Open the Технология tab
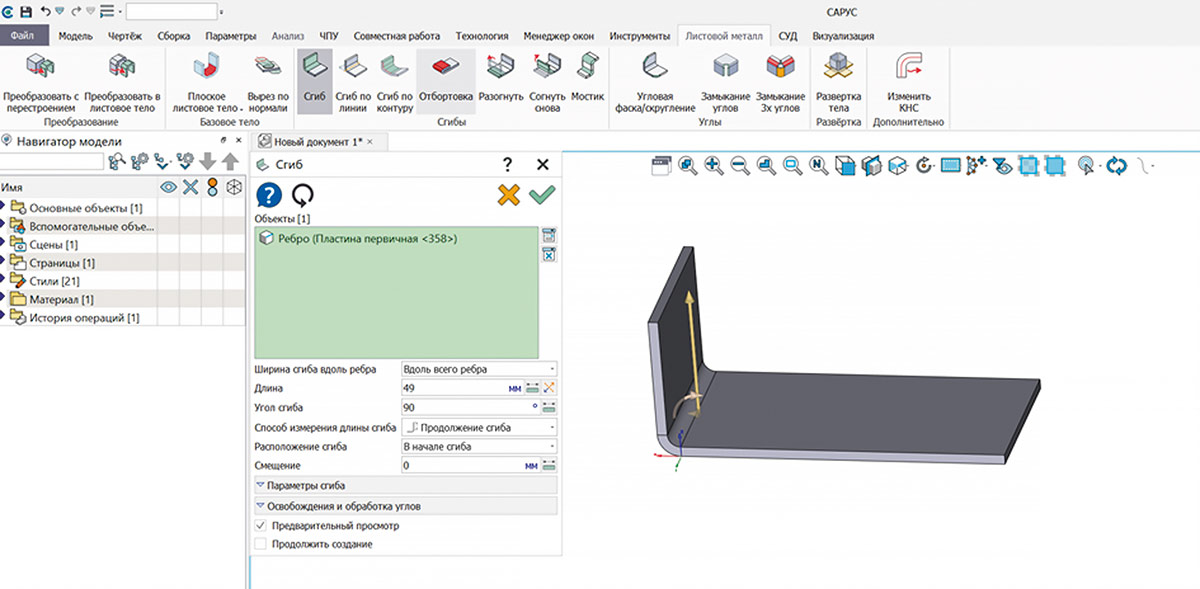The image size is (1200, 589). click(x=482, y=36)
